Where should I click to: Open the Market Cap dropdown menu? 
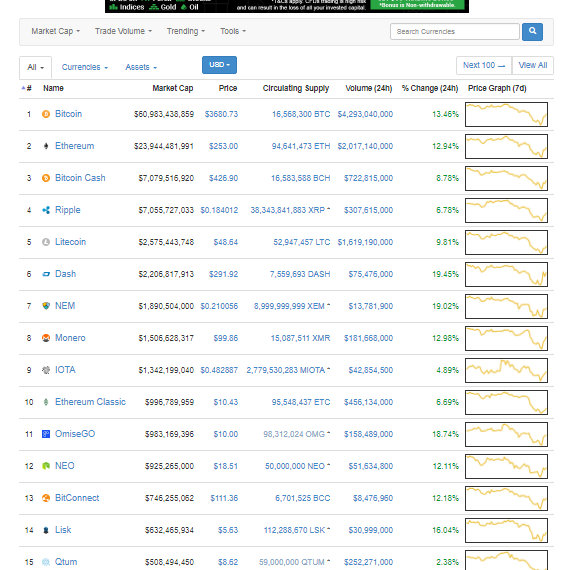tap(56, 31)
